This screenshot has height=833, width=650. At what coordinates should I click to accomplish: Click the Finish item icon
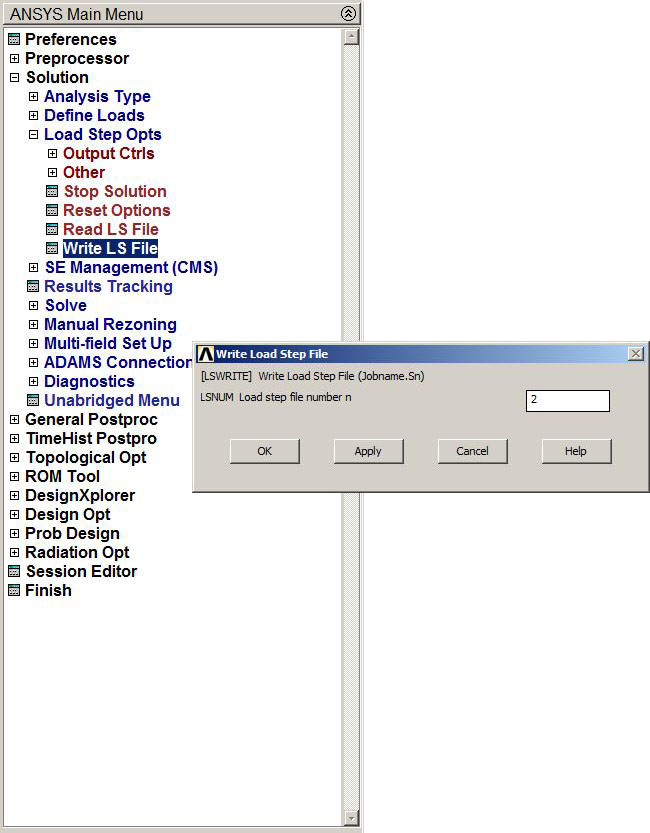pos(14,591)
